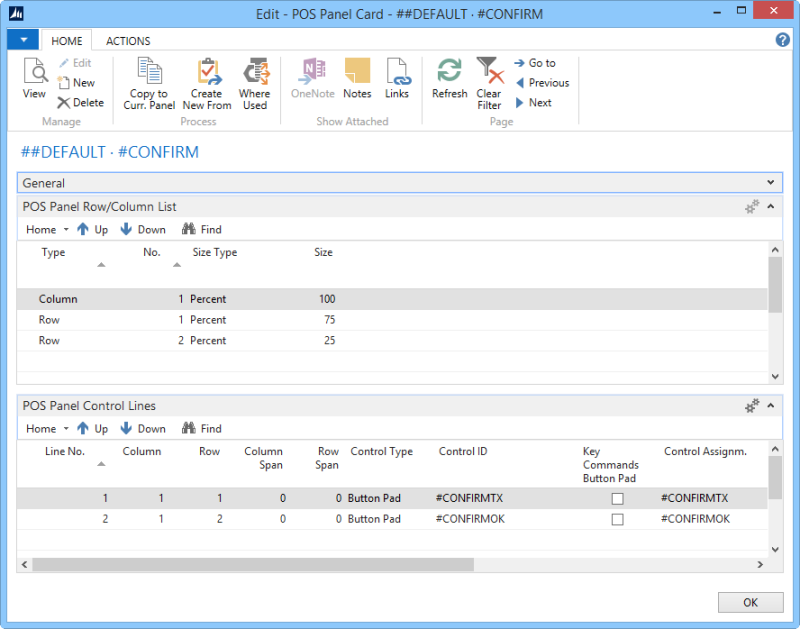Image resolution: width=800 pixels, height=629 pixels.
Task: Open the blue application menu dropdown
Action: pos(23,40)
